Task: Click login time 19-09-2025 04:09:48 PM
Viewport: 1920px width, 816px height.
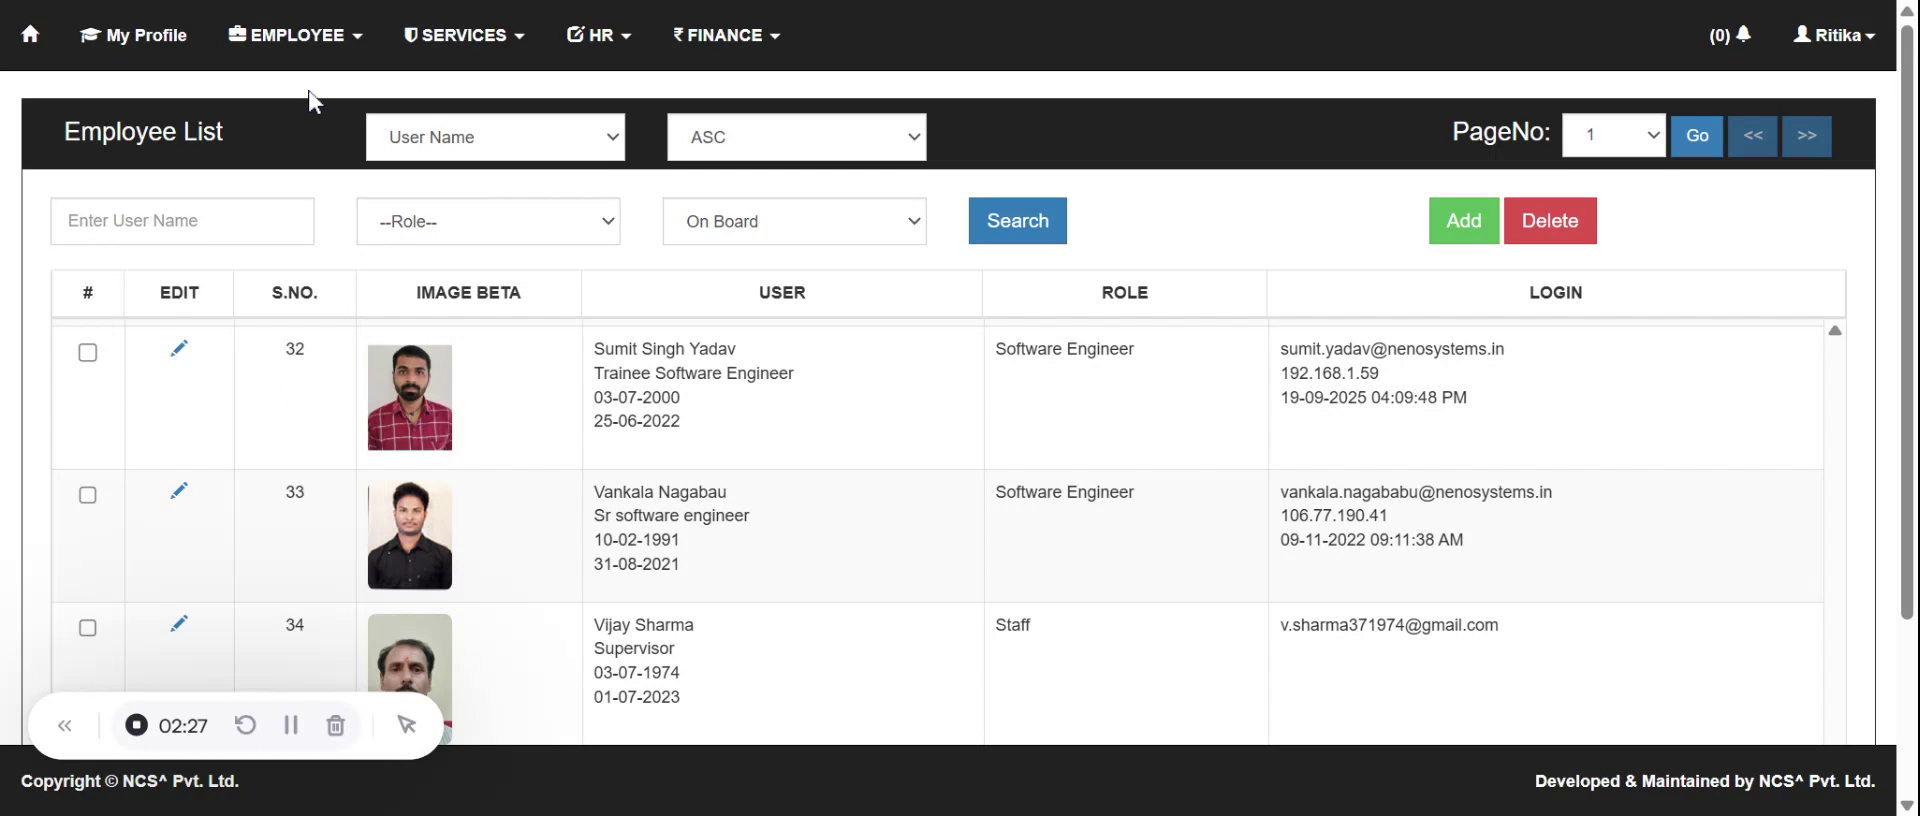Action: click(x=1373, y=397)
